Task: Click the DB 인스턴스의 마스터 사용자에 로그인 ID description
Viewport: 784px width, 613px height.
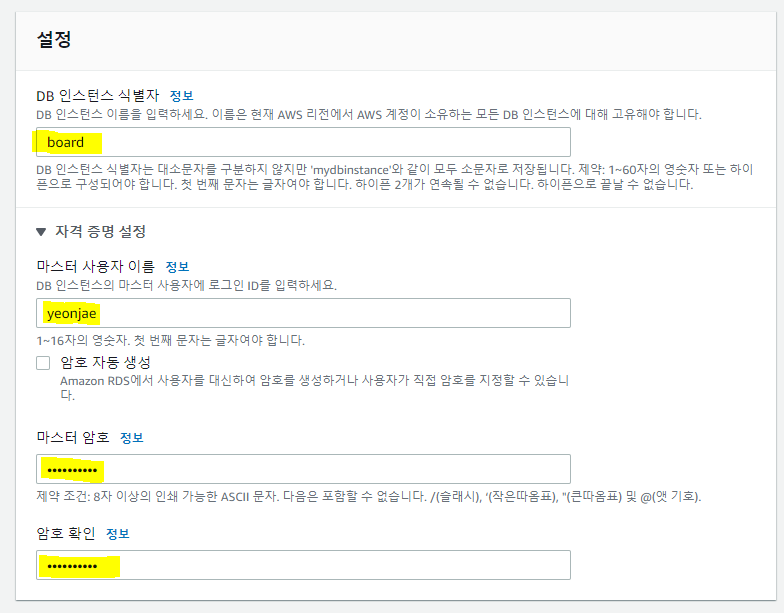Action: click(186, 286)
